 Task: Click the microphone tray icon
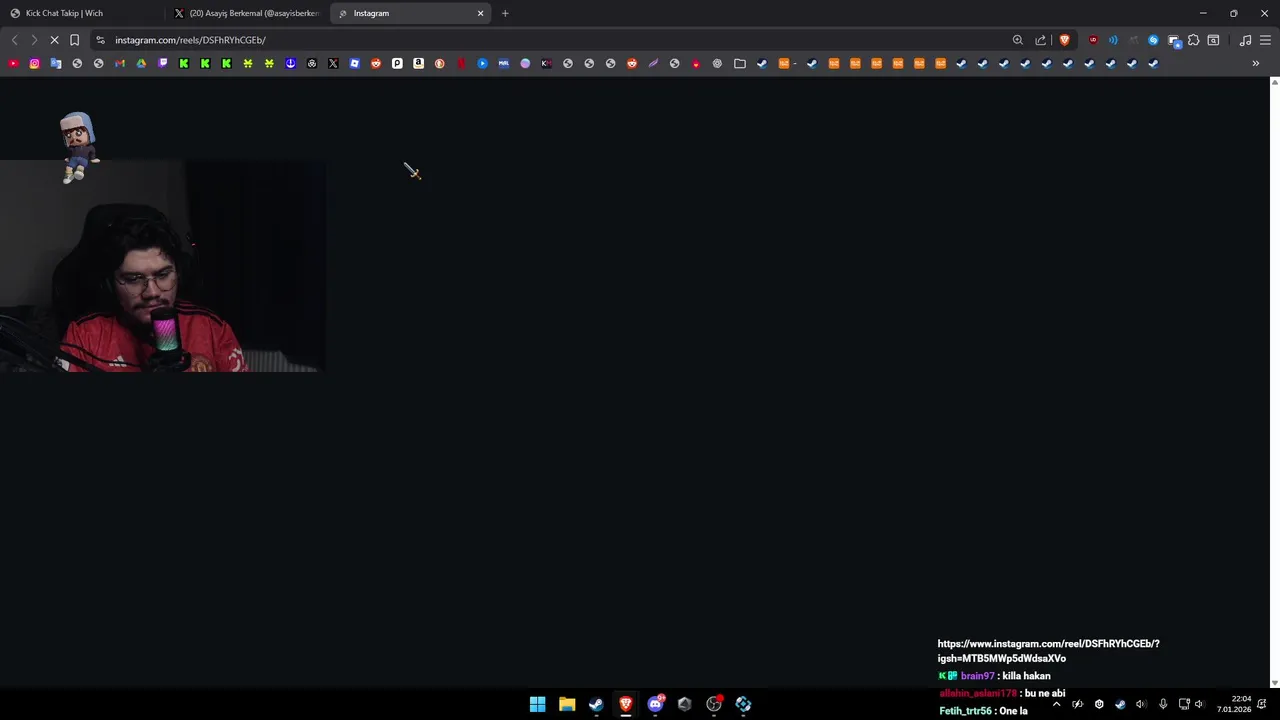click(1162, 704)
